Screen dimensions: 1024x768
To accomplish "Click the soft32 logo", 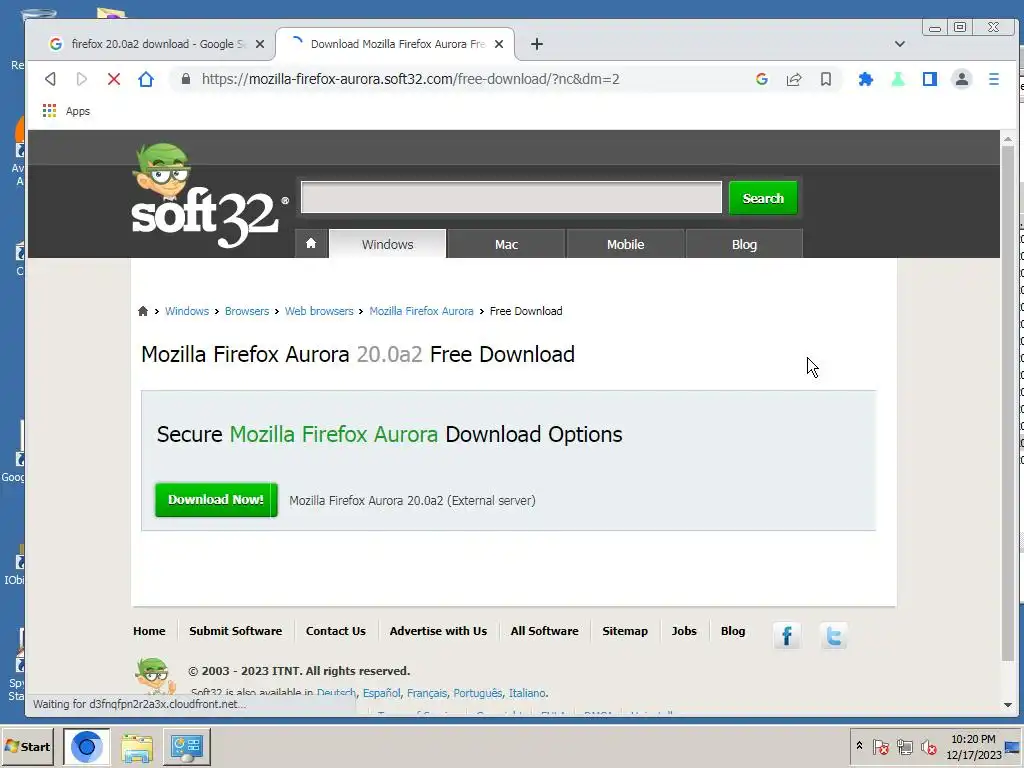I will tap(210, 197).
